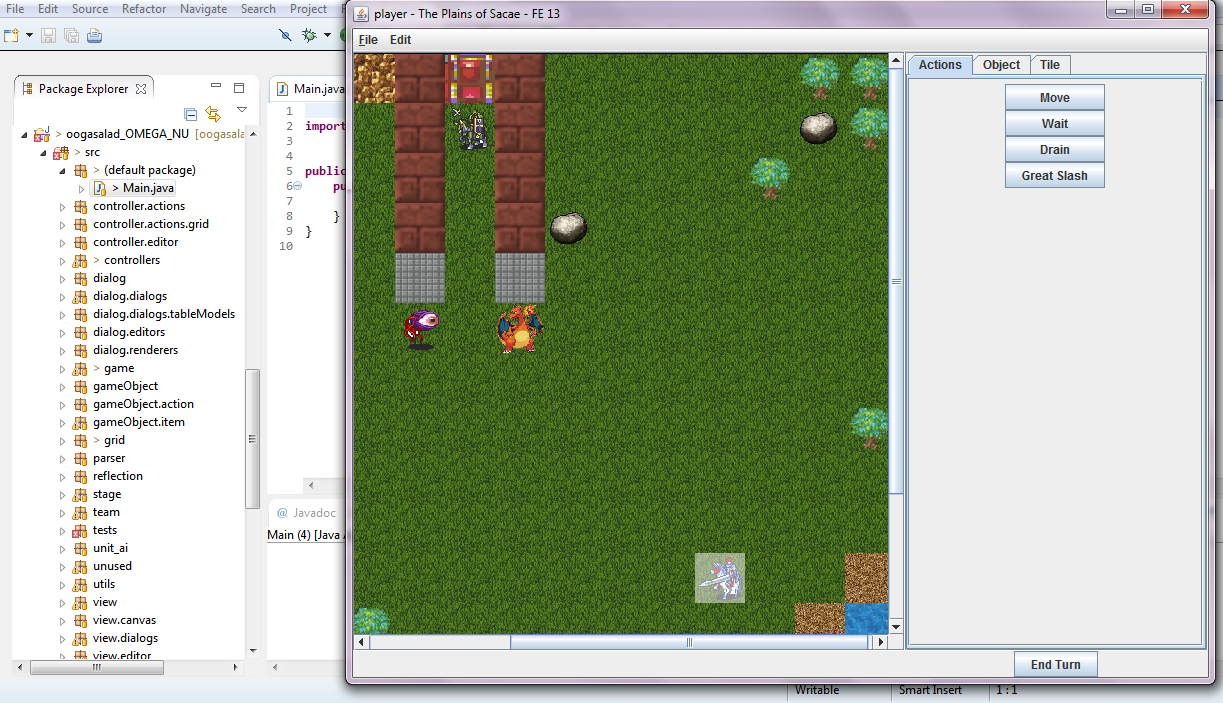1223x703 pixels.
Task: Click the Main.java file icon in tree
Action: (x=99, y=188)
